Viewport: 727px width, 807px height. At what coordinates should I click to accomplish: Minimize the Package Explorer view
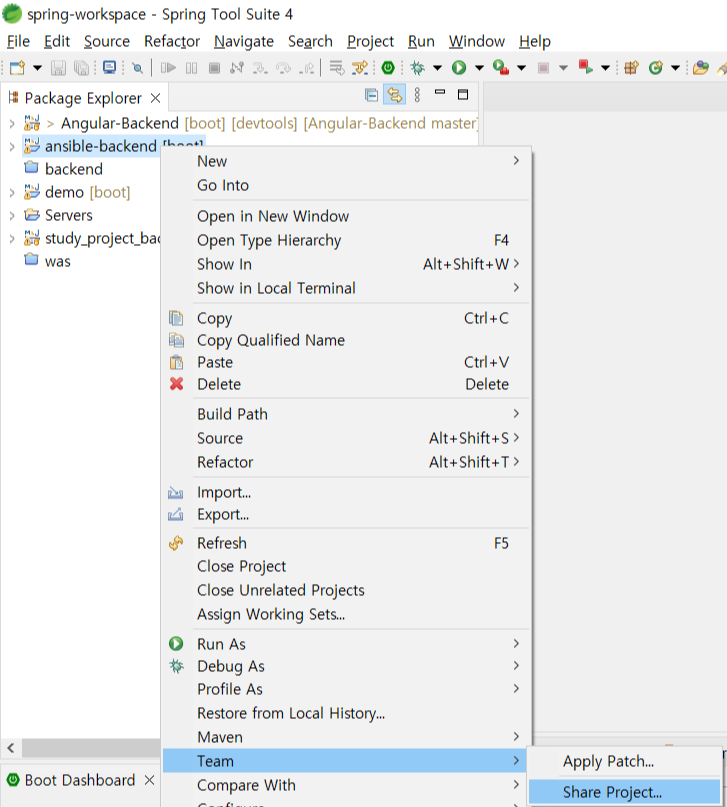[440, 93]
